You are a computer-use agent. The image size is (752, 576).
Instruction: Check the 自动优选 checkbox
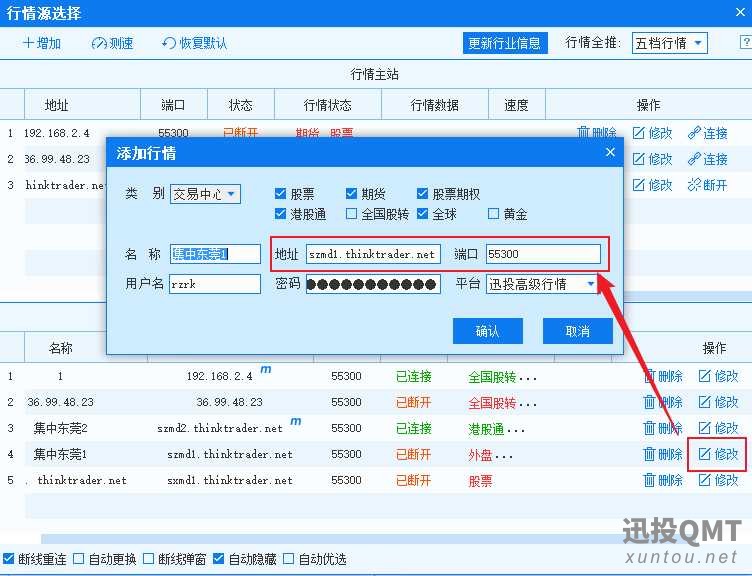pos(288,558)
